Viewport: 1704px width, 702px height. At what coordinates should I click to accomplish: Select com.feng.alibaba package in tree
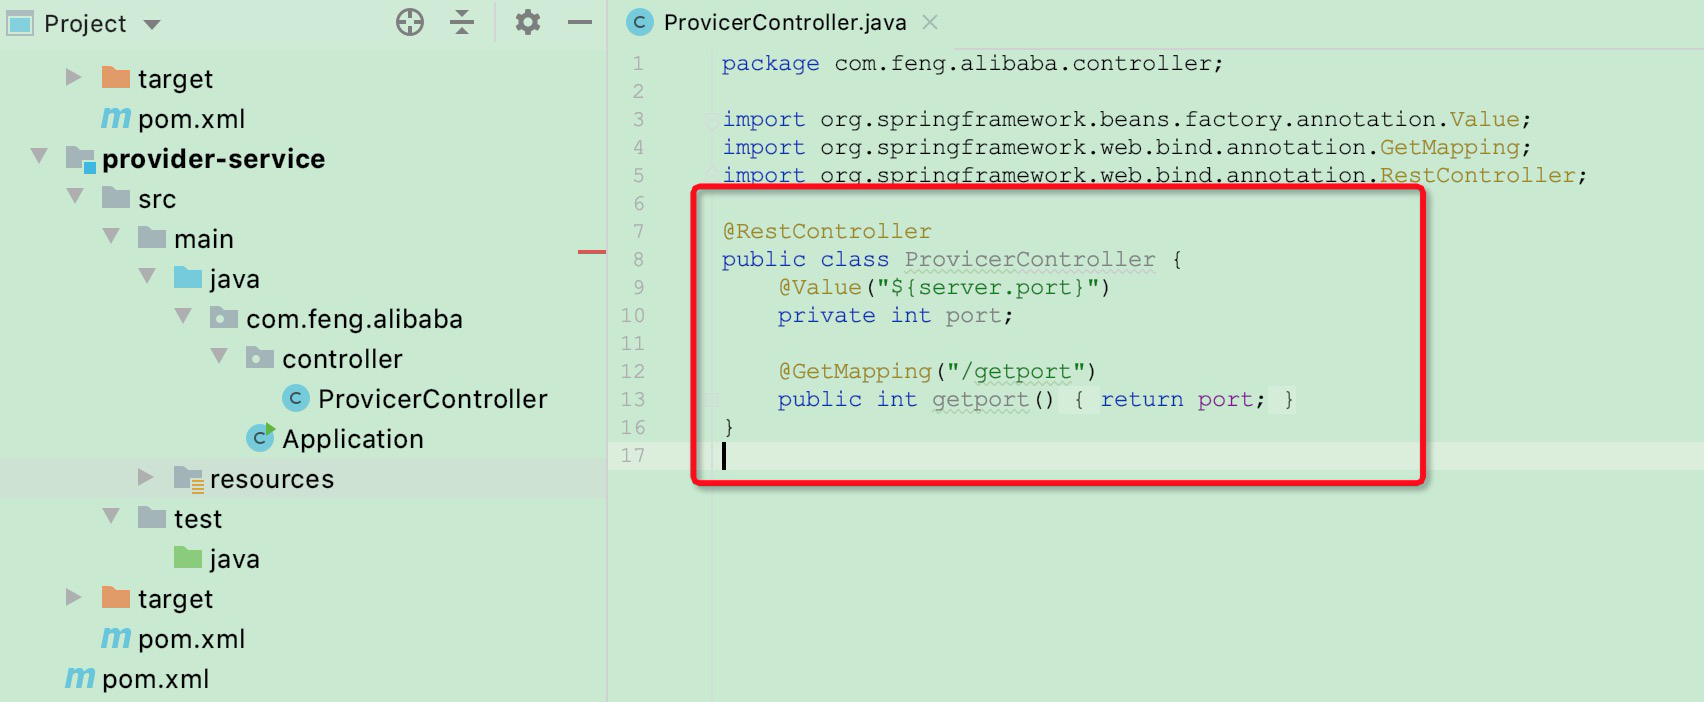354,319
